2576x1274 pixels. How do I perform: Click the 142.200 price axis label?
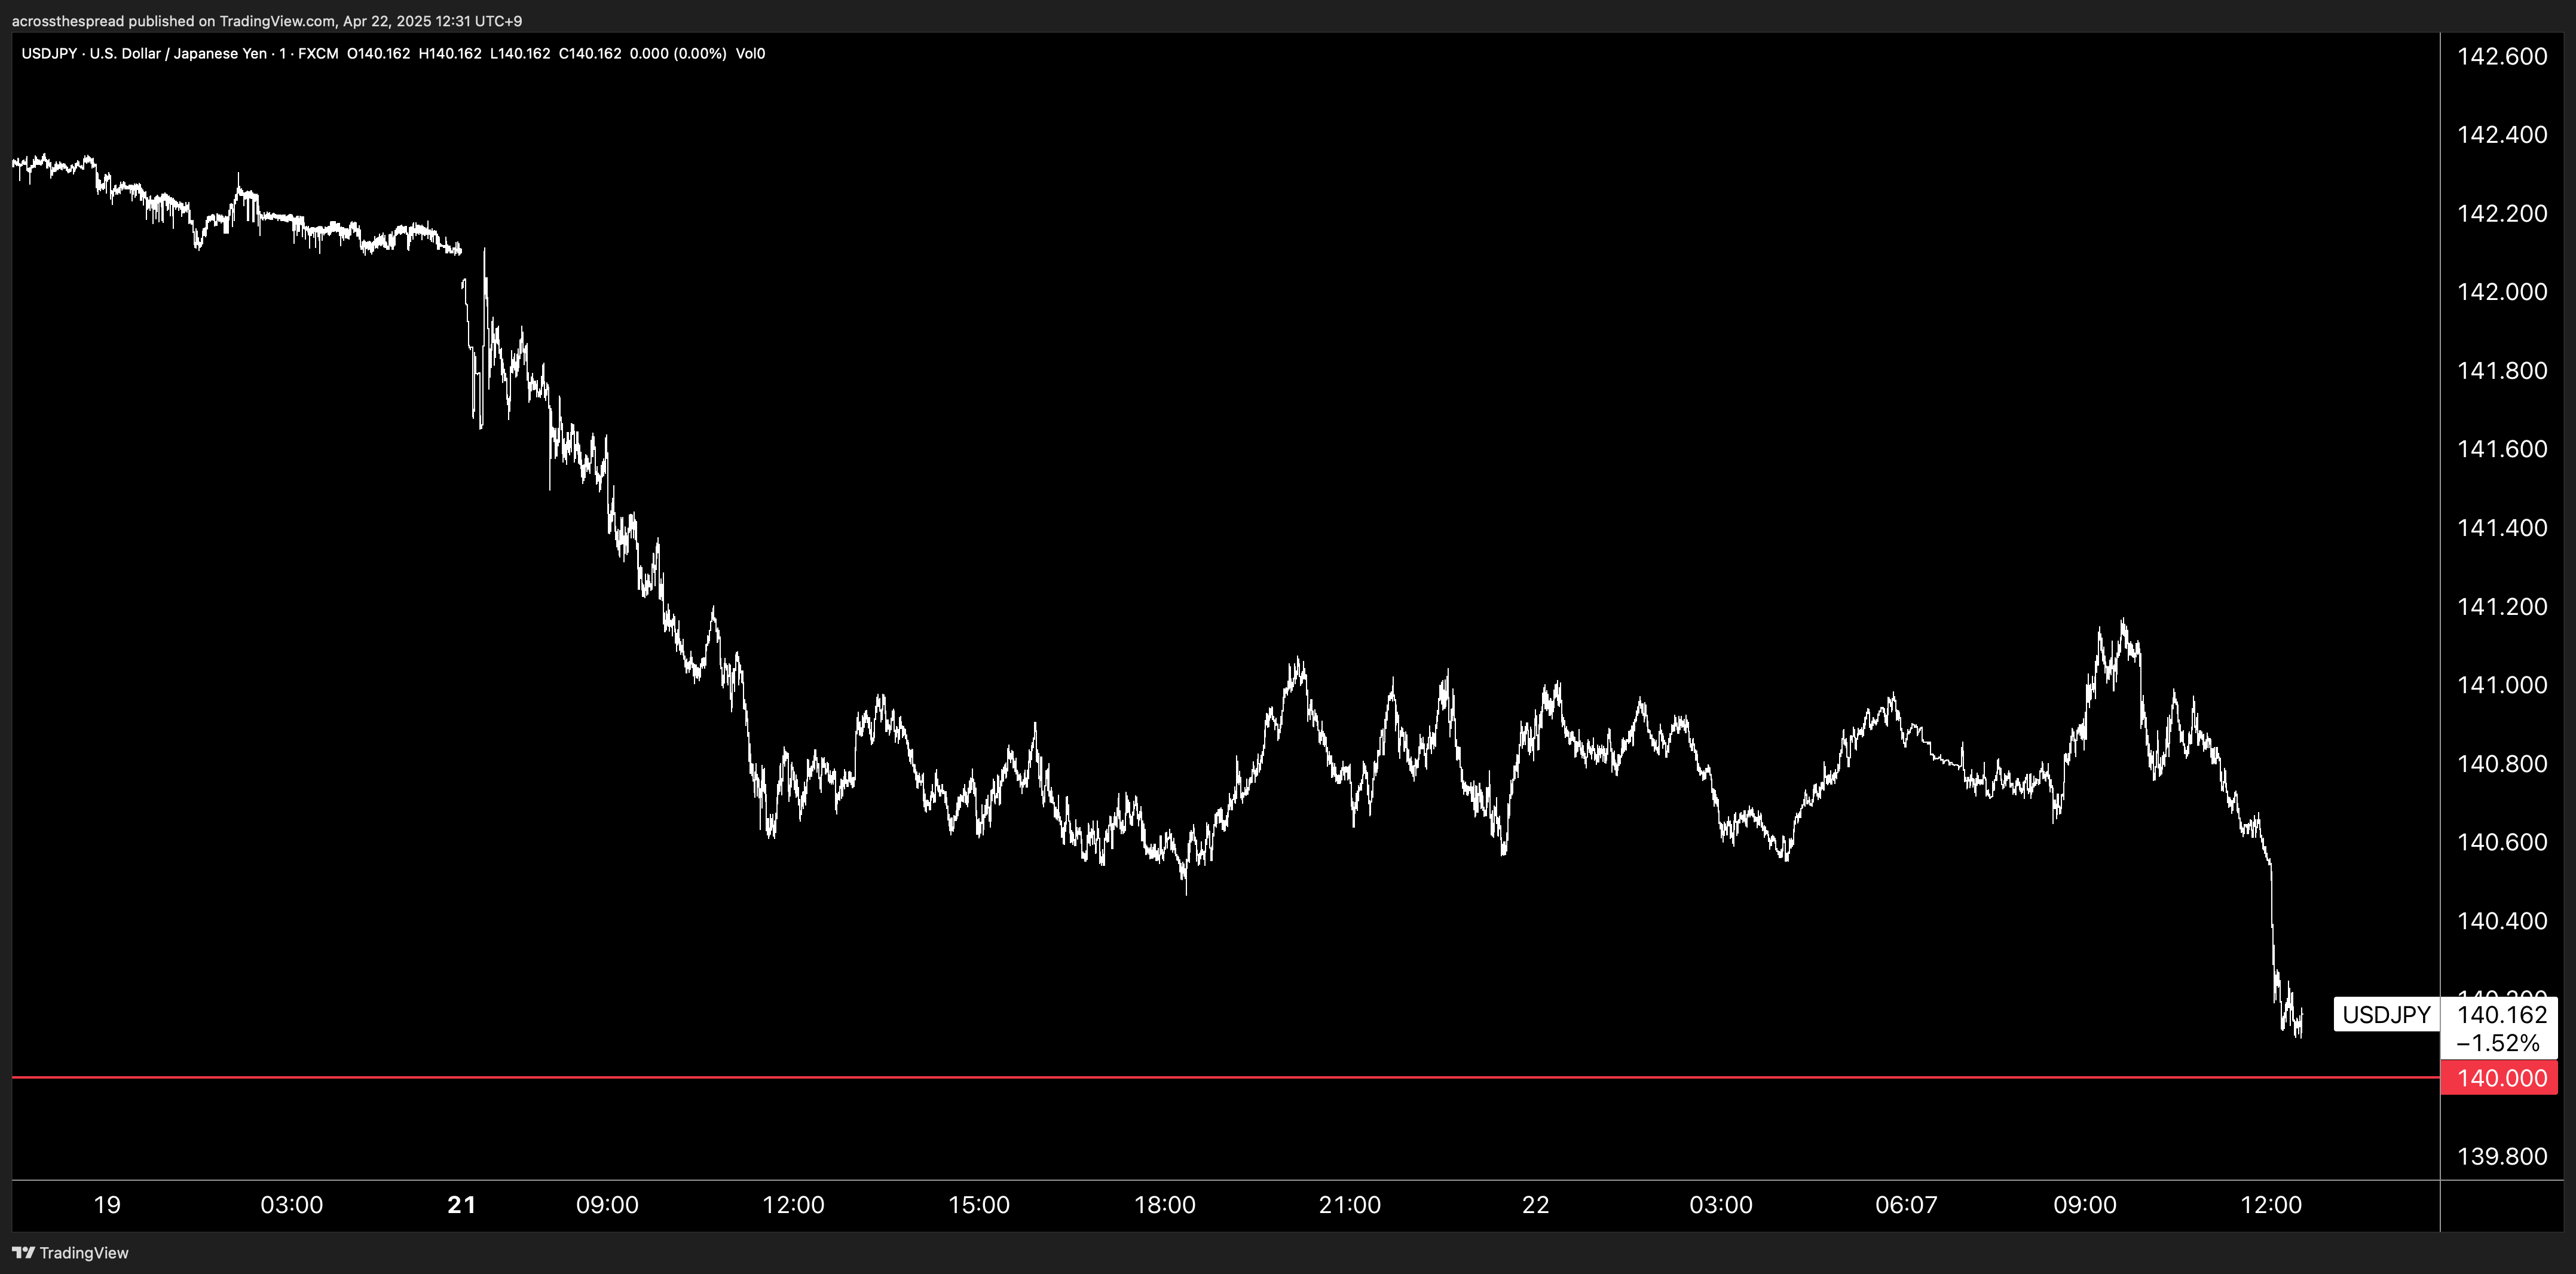tap(2501, 213)
